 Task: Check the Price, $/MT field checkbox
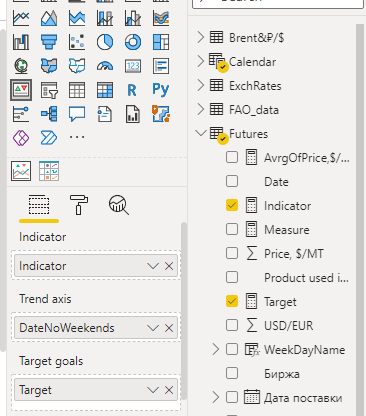tap(232, 253)
